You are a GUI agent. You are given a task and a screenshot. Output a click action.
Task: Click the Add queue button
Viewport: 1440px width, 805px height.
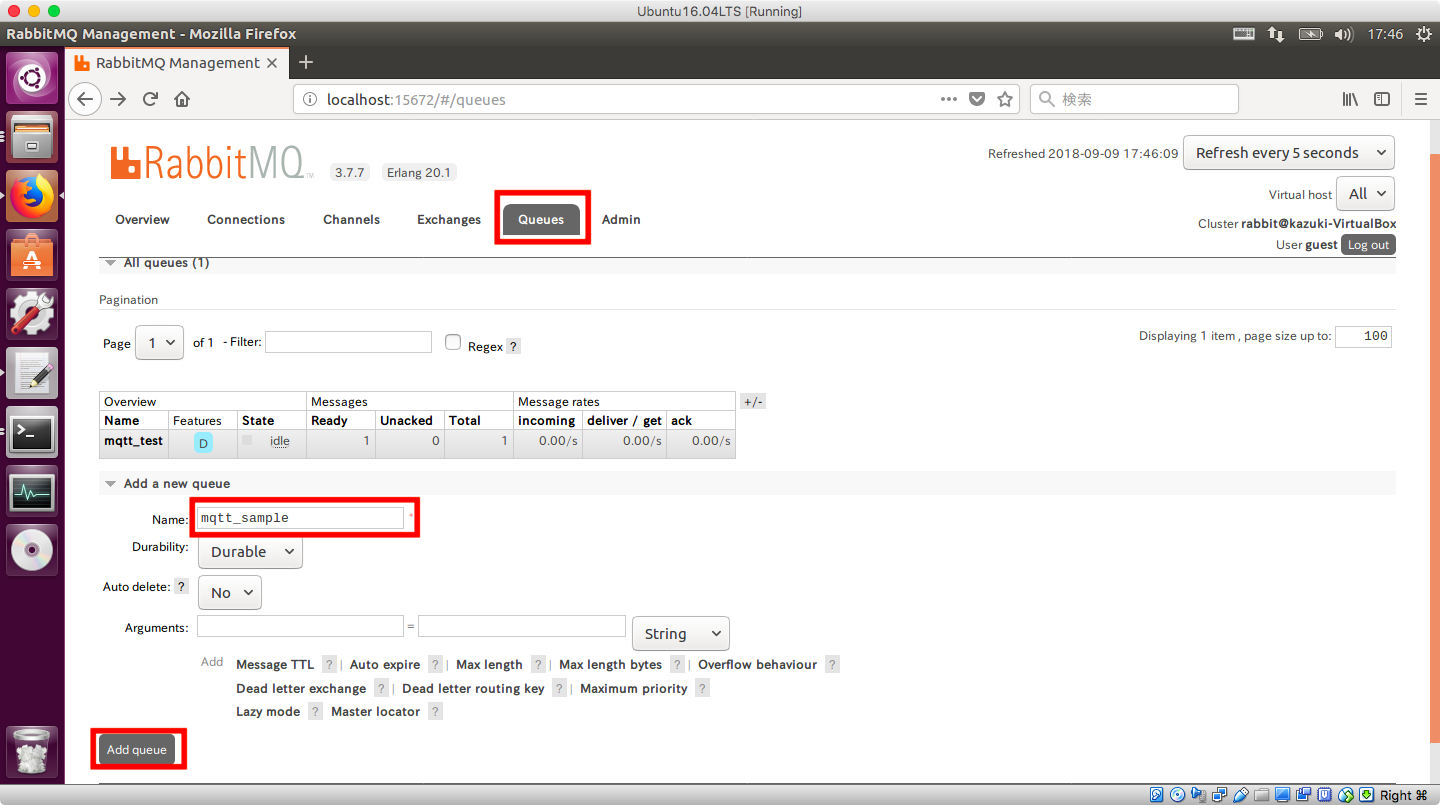tap(137, 749)
